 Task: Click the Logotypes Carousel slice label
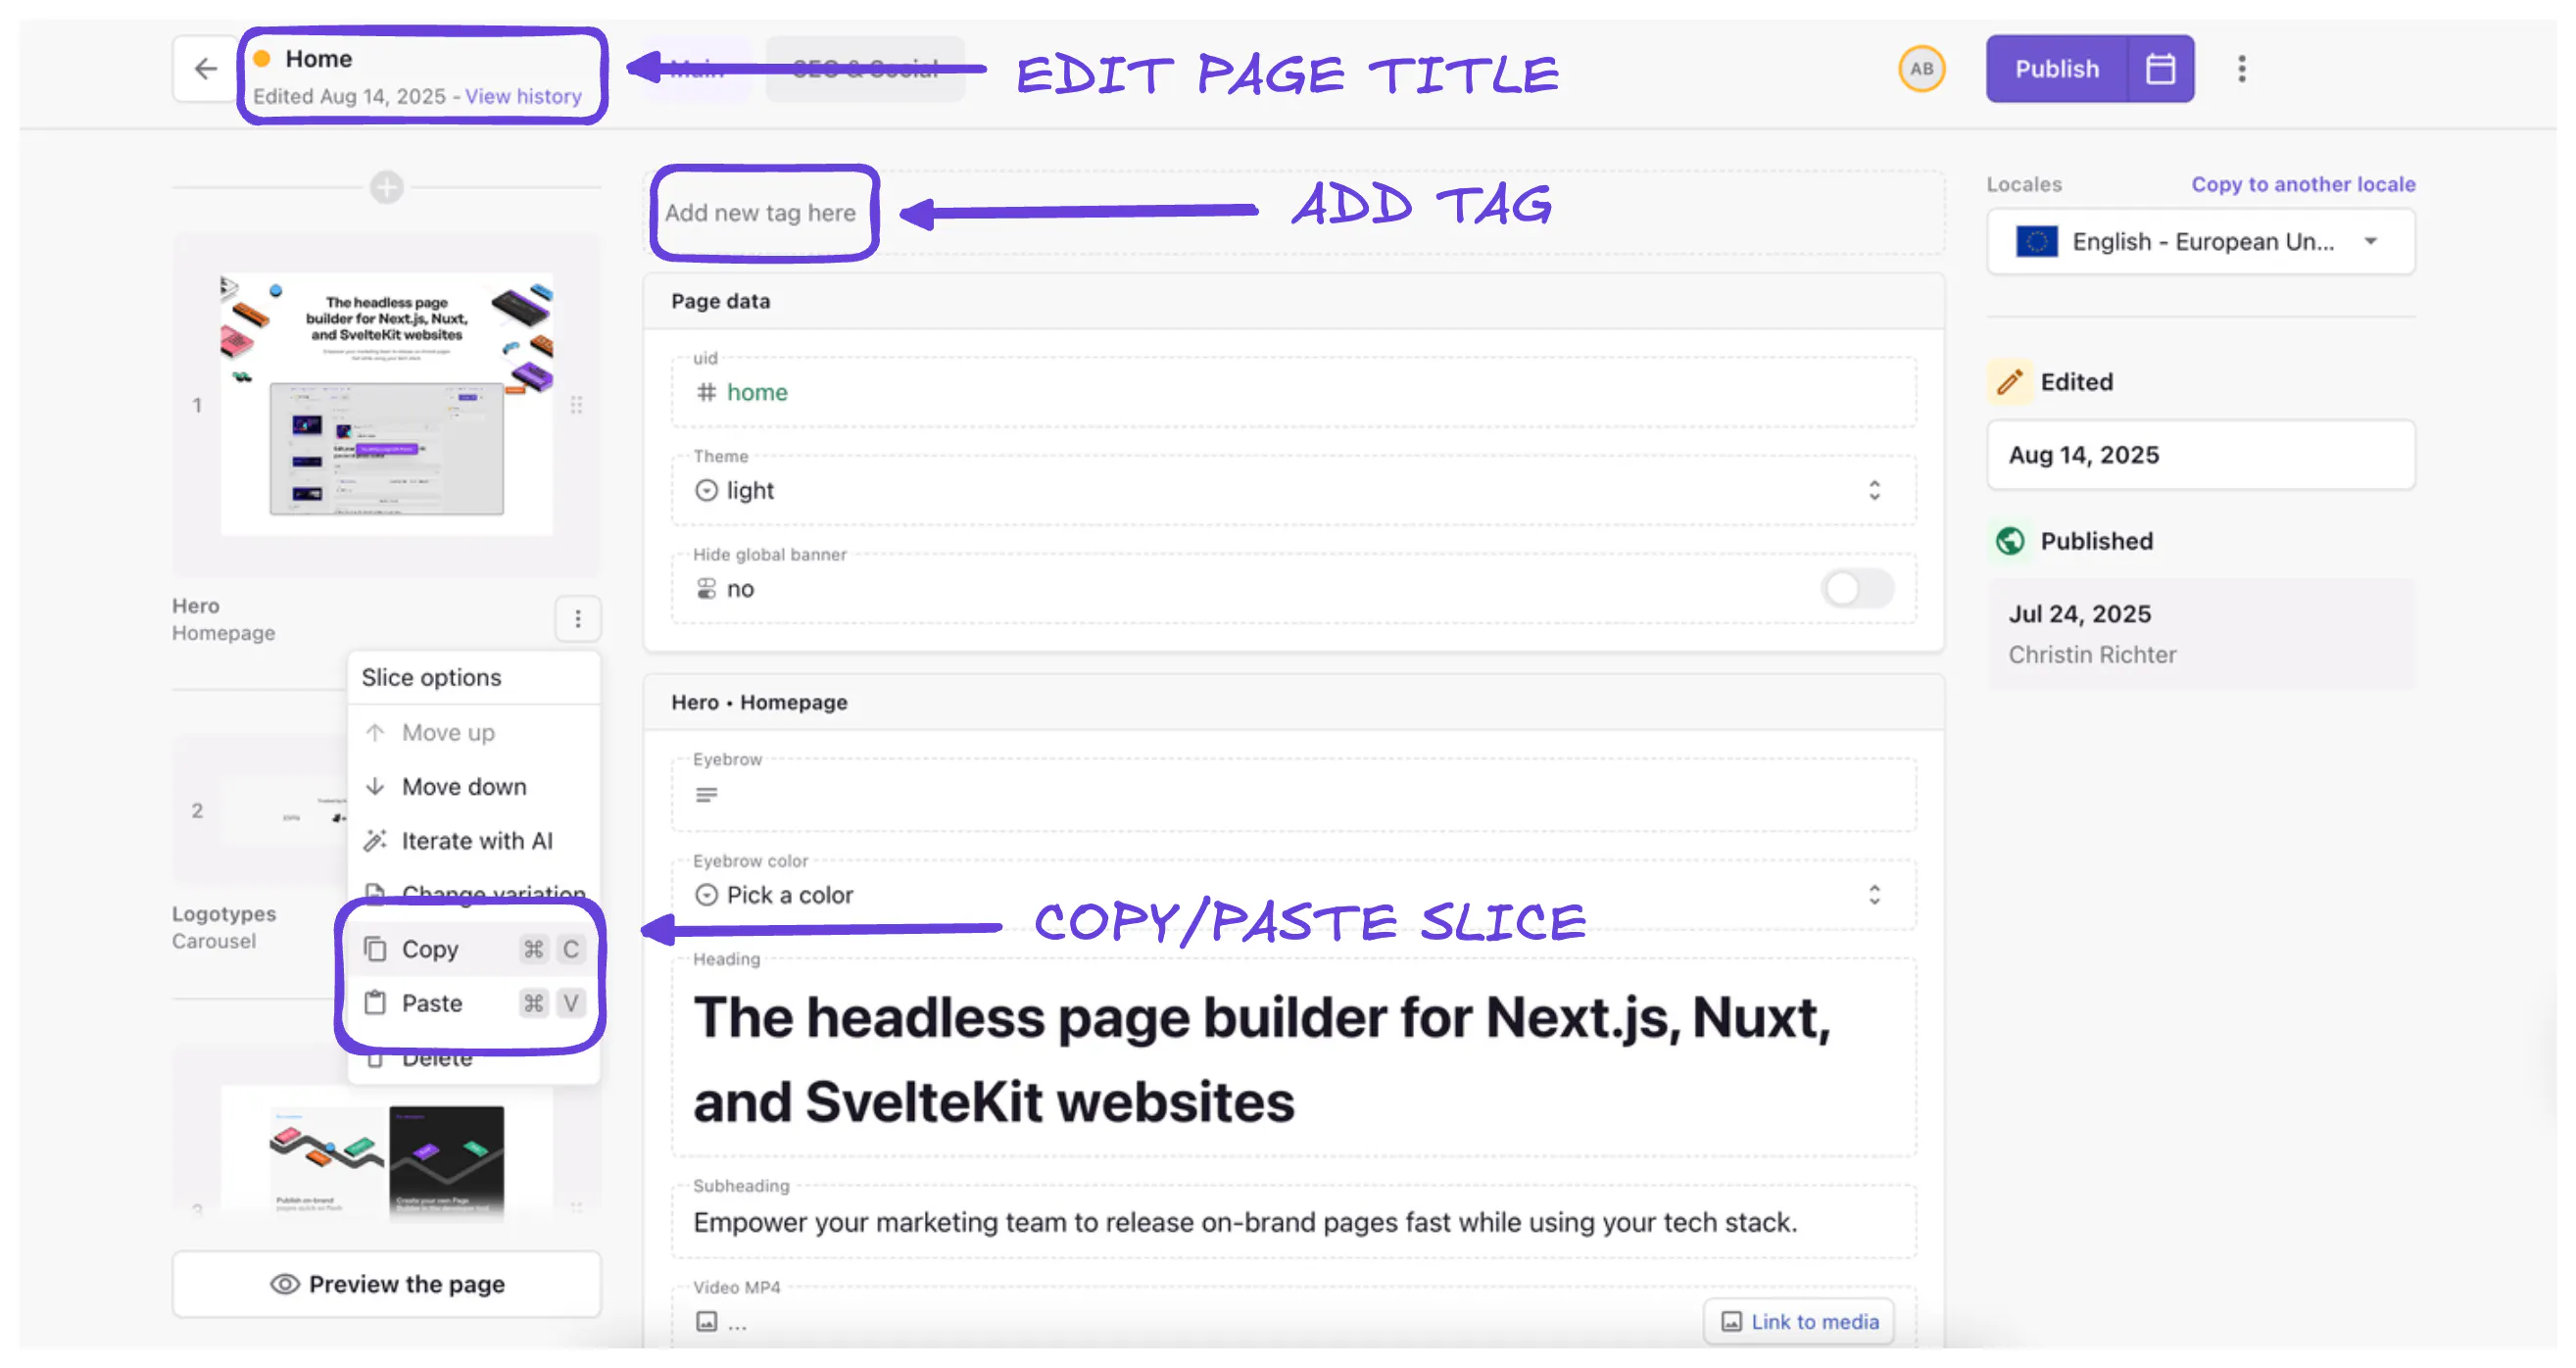[224, 927]
